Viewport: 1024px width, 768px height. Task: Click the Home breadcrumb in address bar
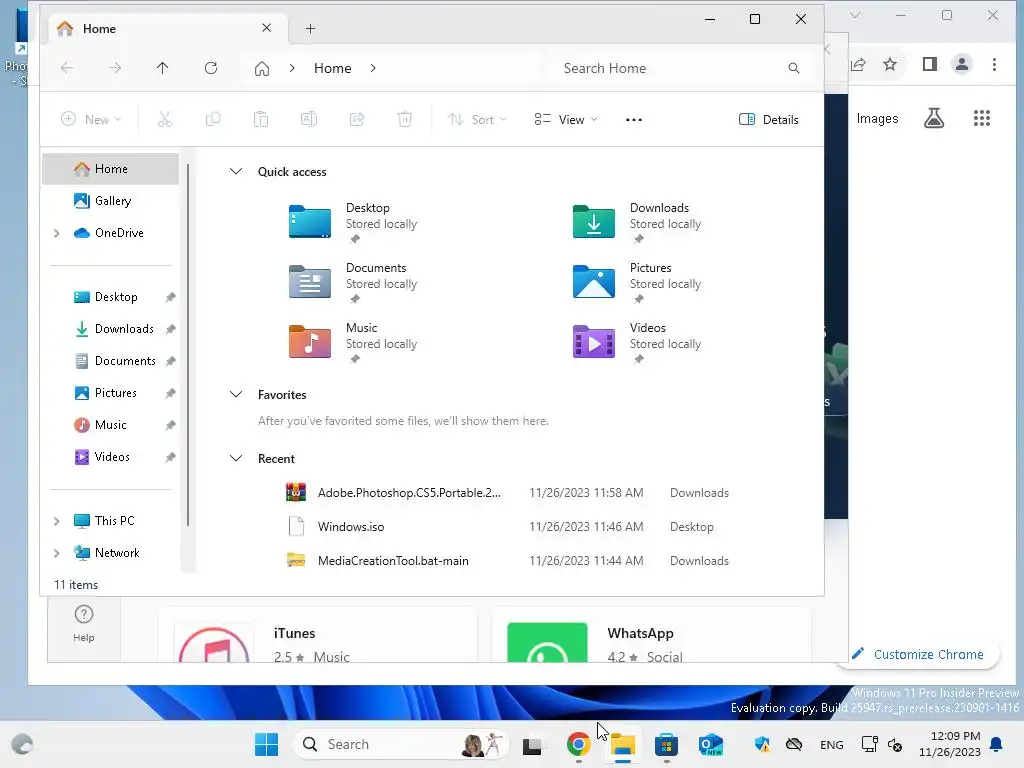coord(332,68)
